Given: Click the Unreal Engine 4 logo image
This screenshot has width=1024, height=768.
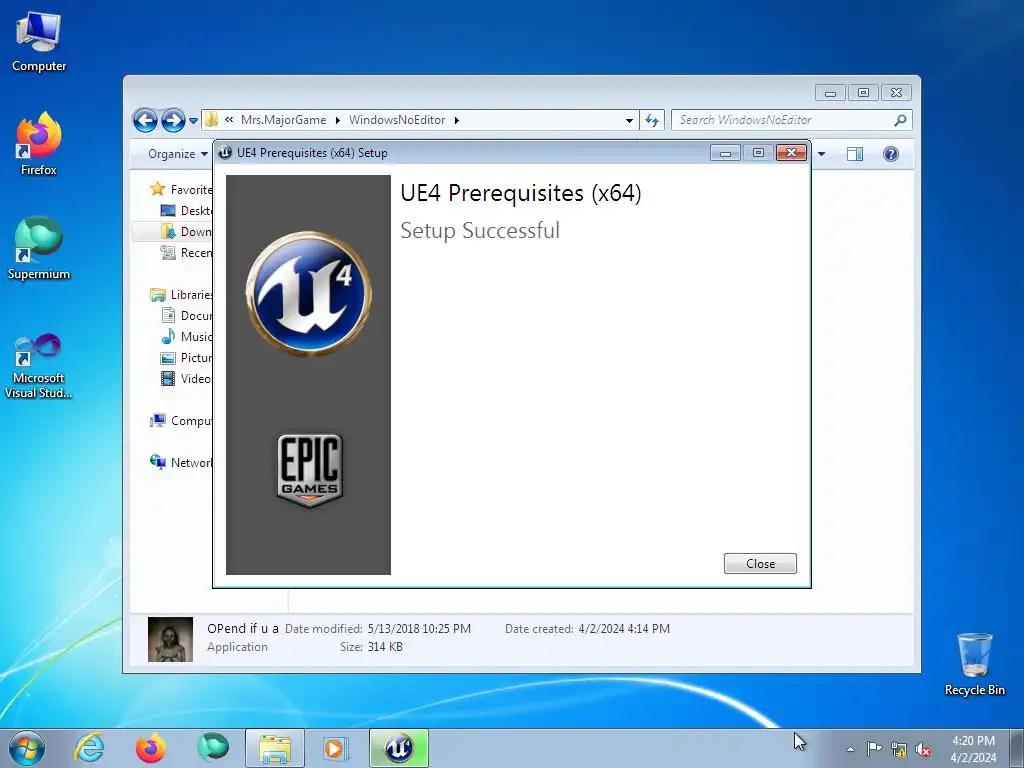Looking at the screenshot, I should tap(309, 294).
